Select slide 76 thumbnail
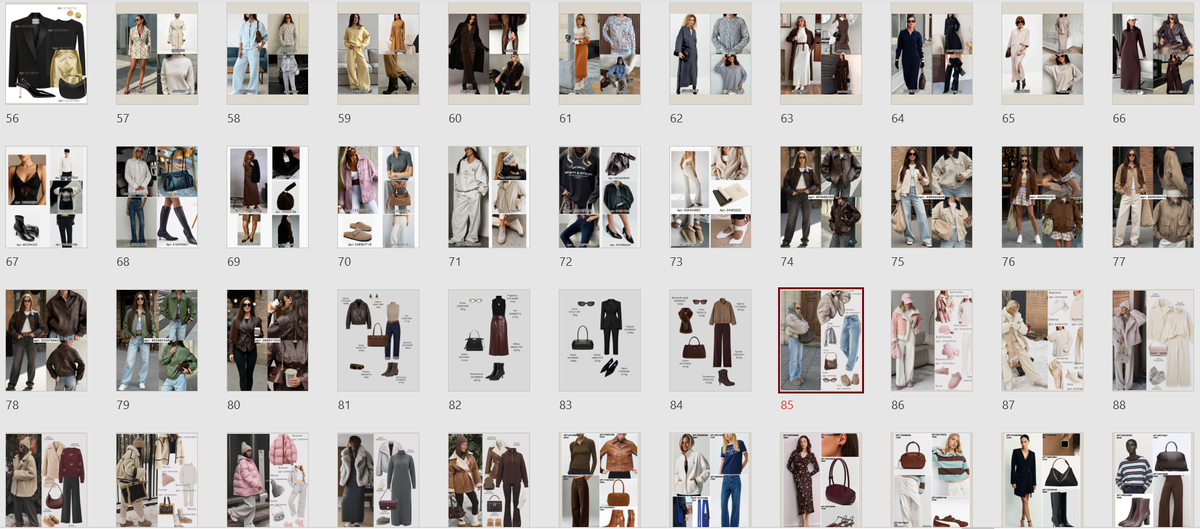1200x529 pixels. pyautogui.click(x=1042, y=197)
